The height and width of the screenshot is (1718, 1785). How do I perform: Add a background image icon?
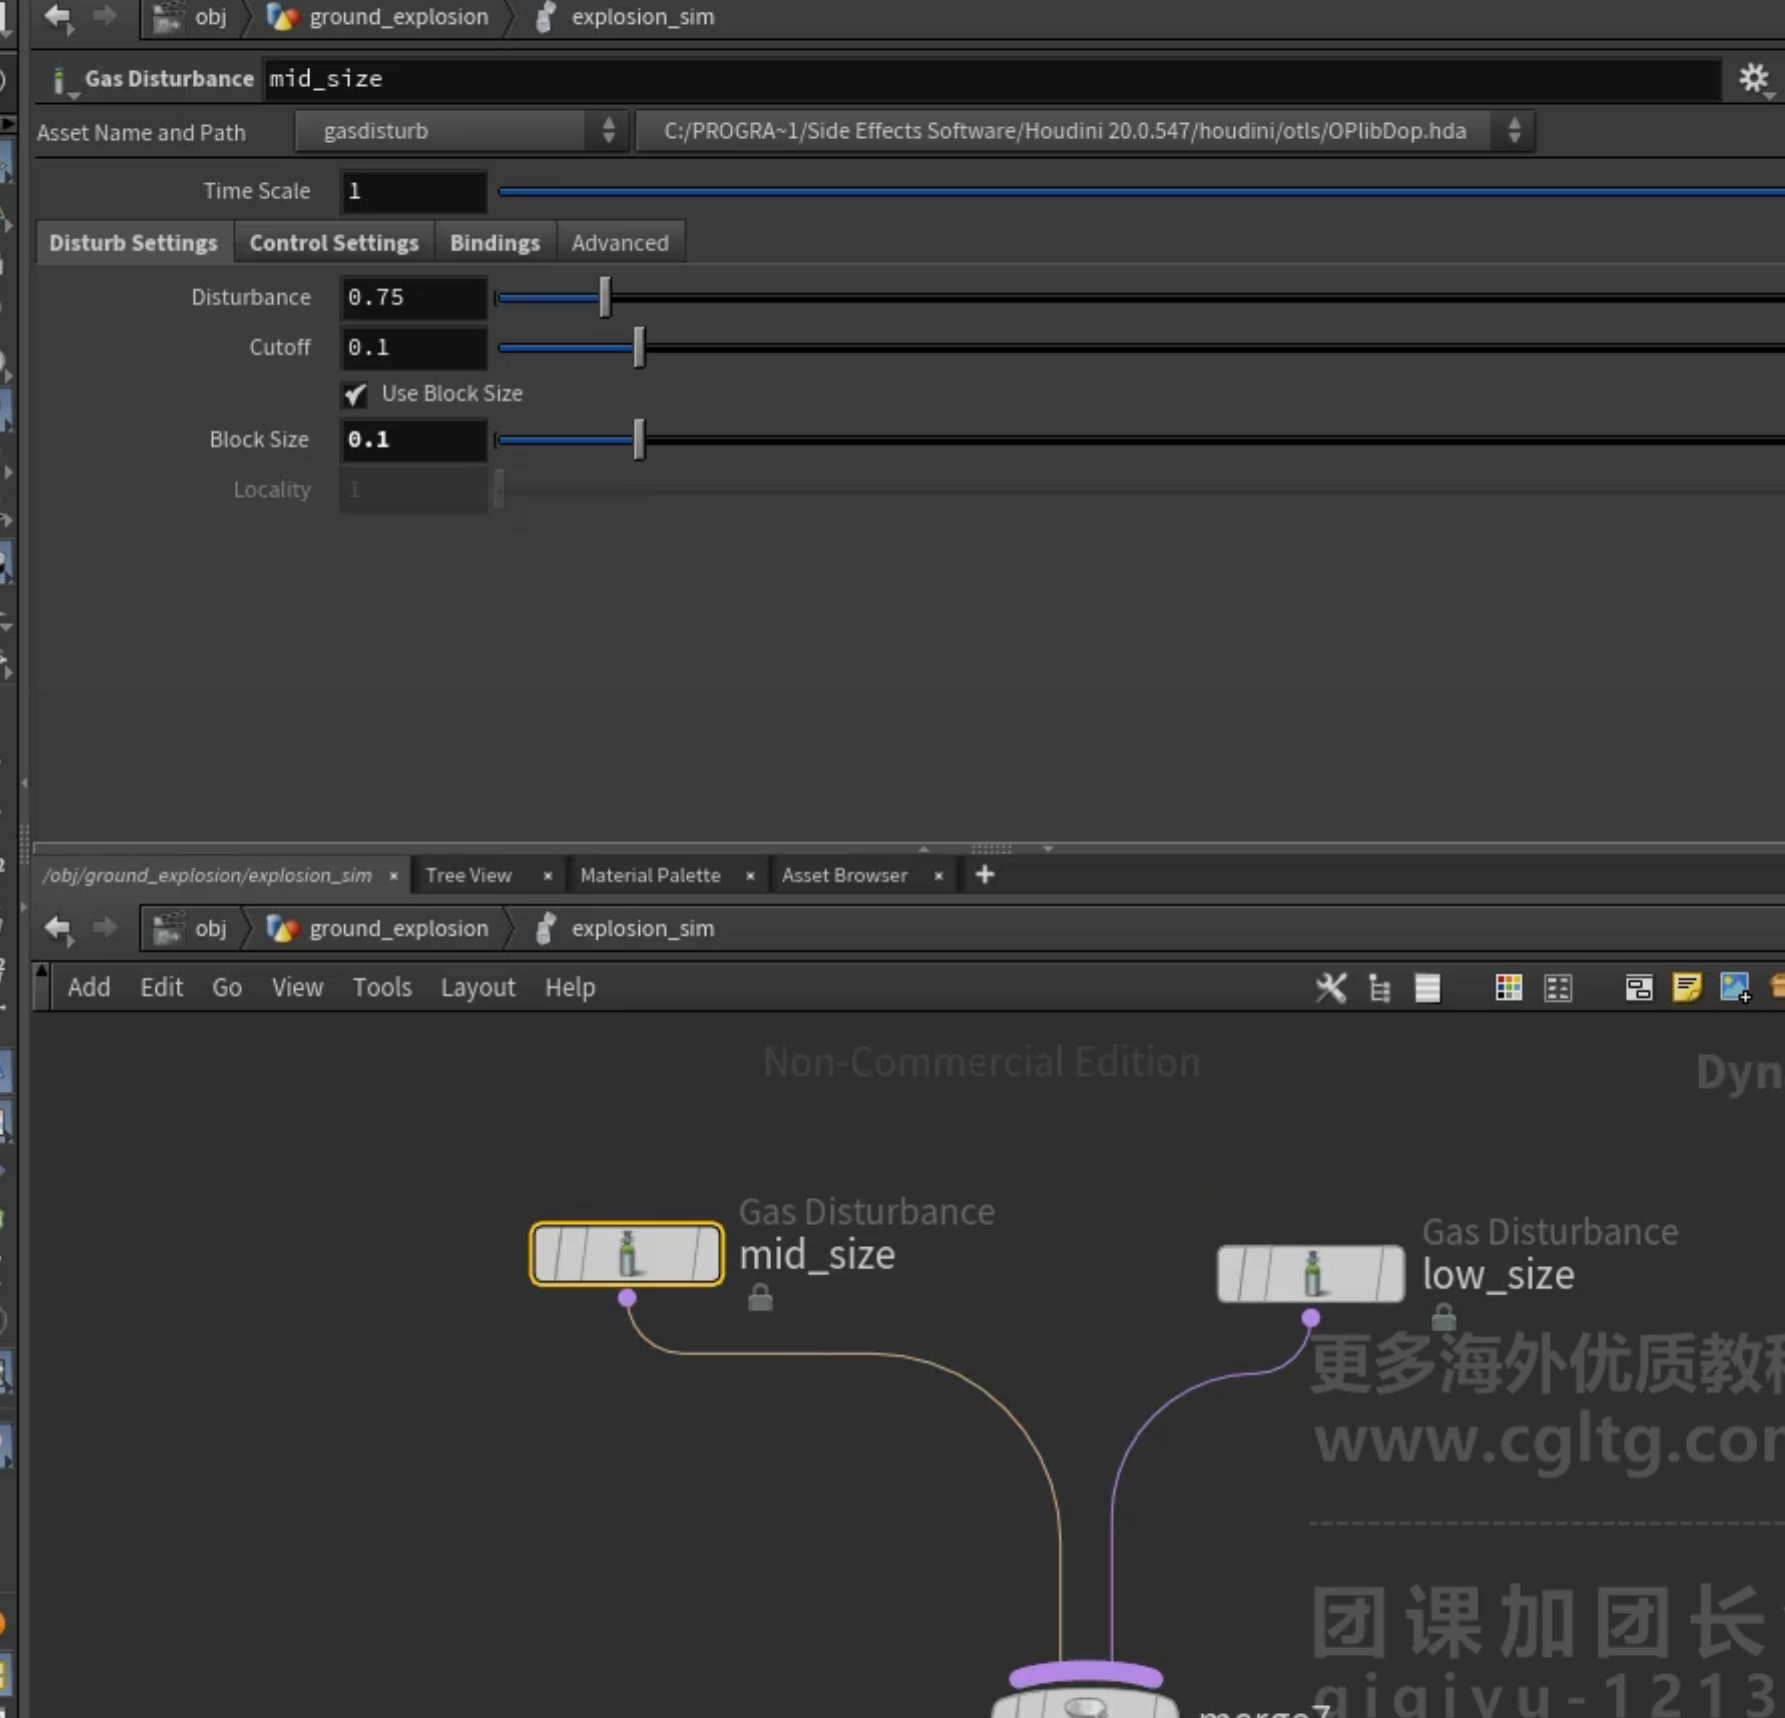coord(1735,988)
